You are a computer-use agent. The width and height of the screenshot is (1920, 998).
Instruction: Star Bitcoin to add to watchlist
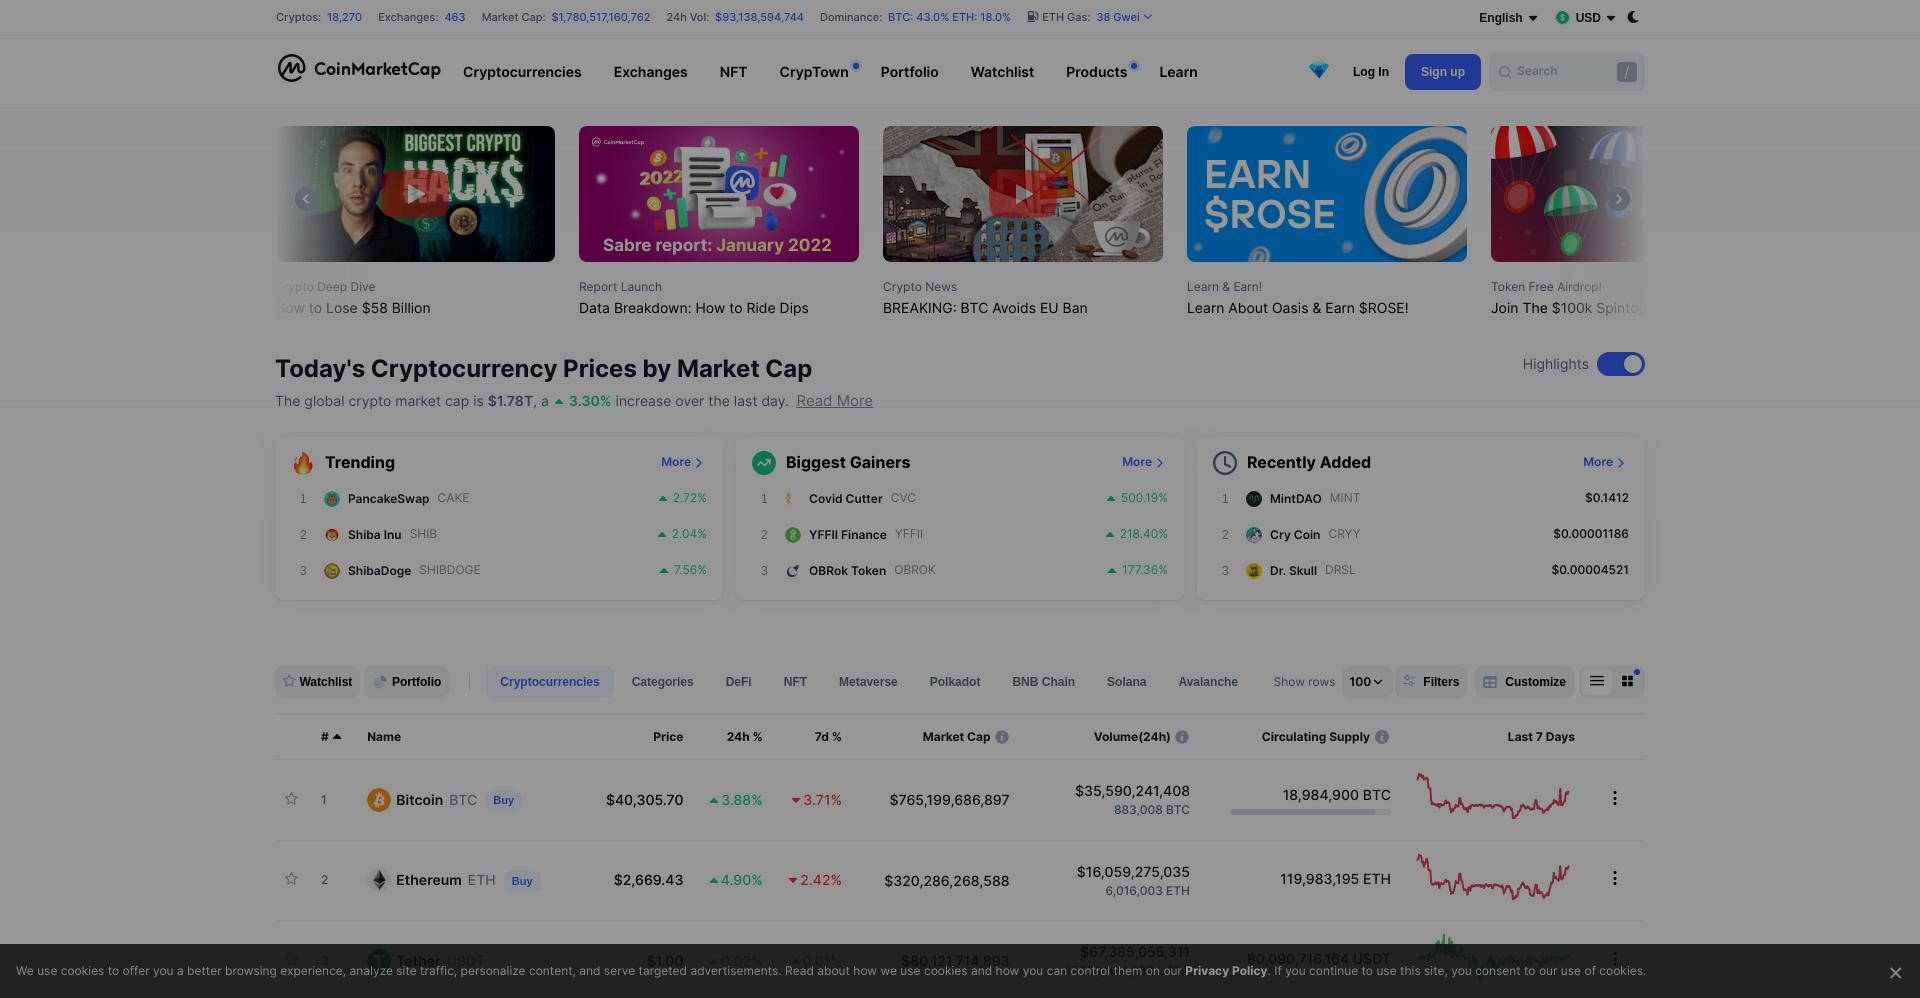click(291, 799)
